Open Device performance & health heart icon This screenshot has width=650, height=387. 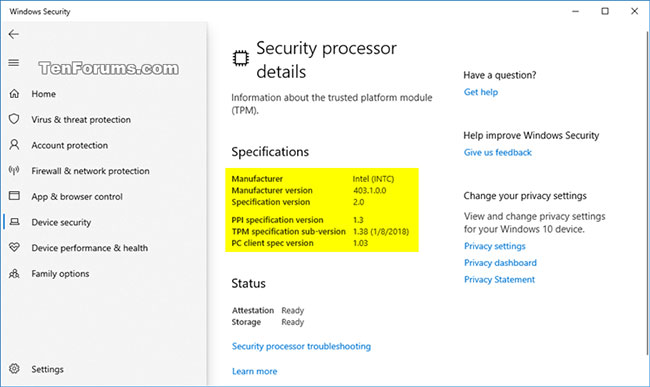[14, 247]
